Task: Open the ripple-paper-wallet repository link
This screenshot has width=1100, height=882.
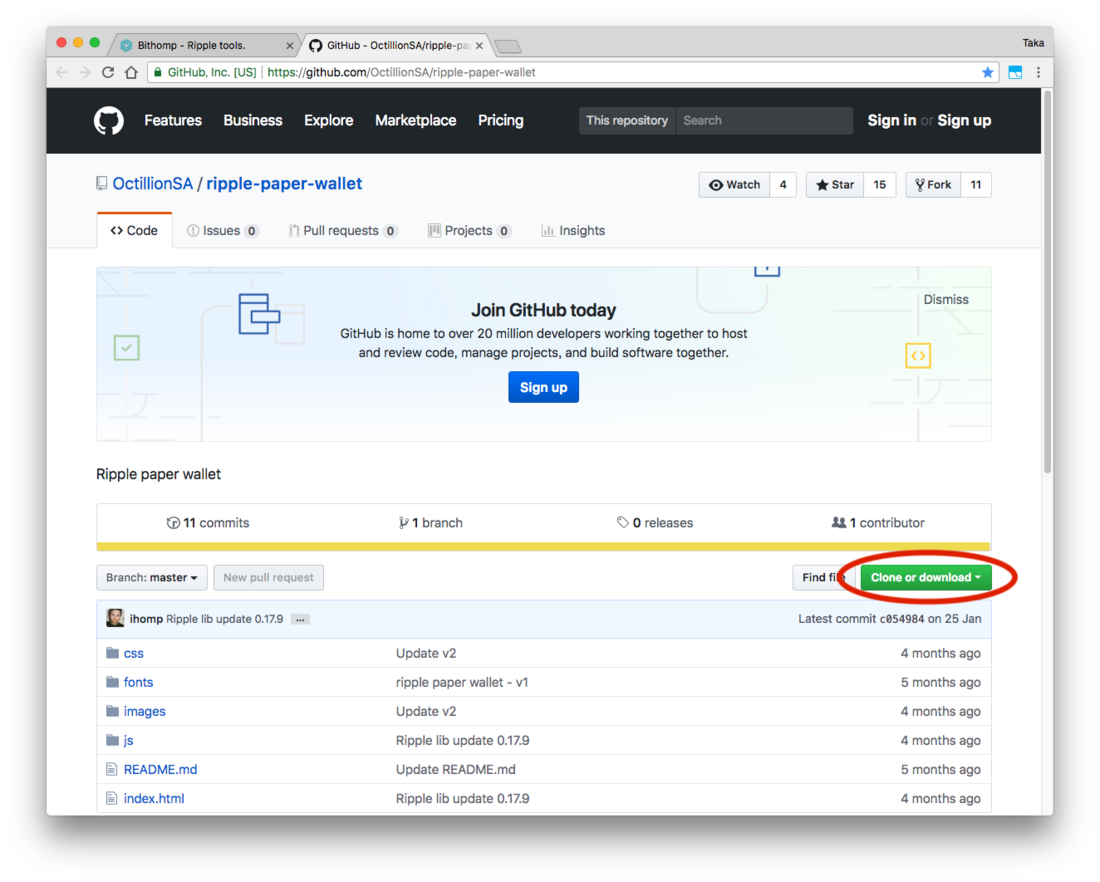Action: pos(284,184)
